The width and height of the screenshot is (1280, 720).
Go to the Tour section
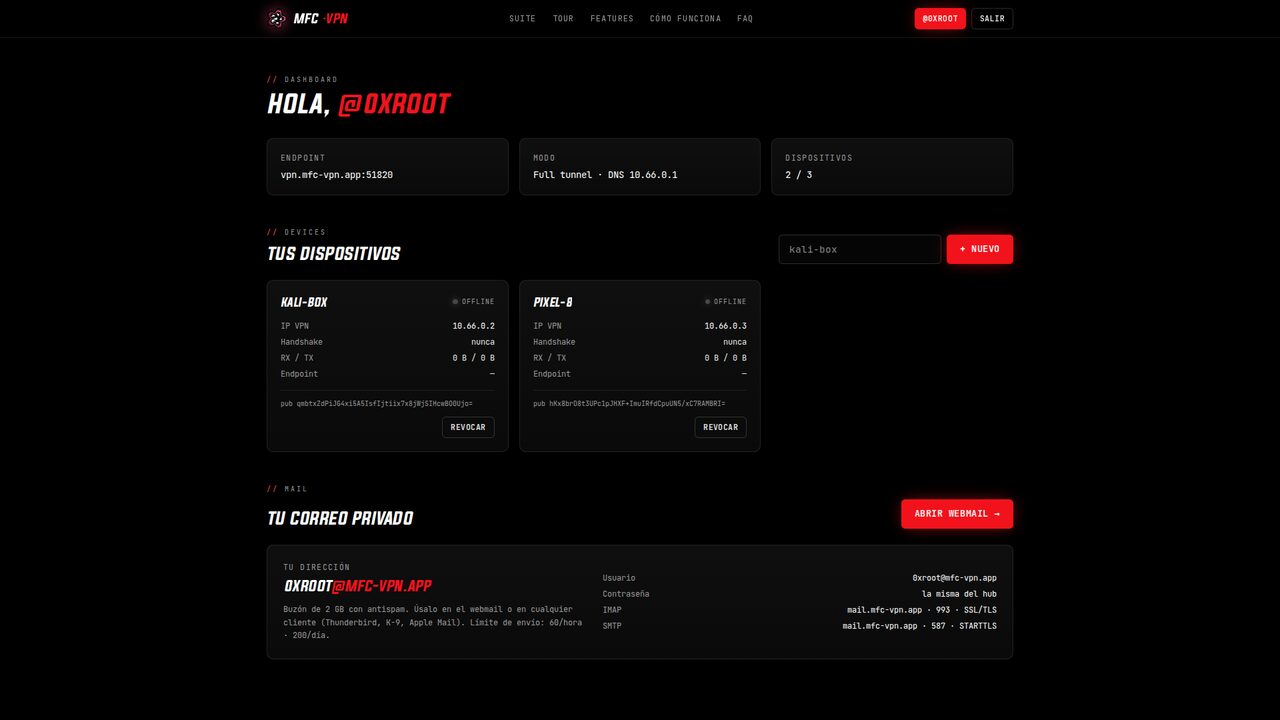563,19
